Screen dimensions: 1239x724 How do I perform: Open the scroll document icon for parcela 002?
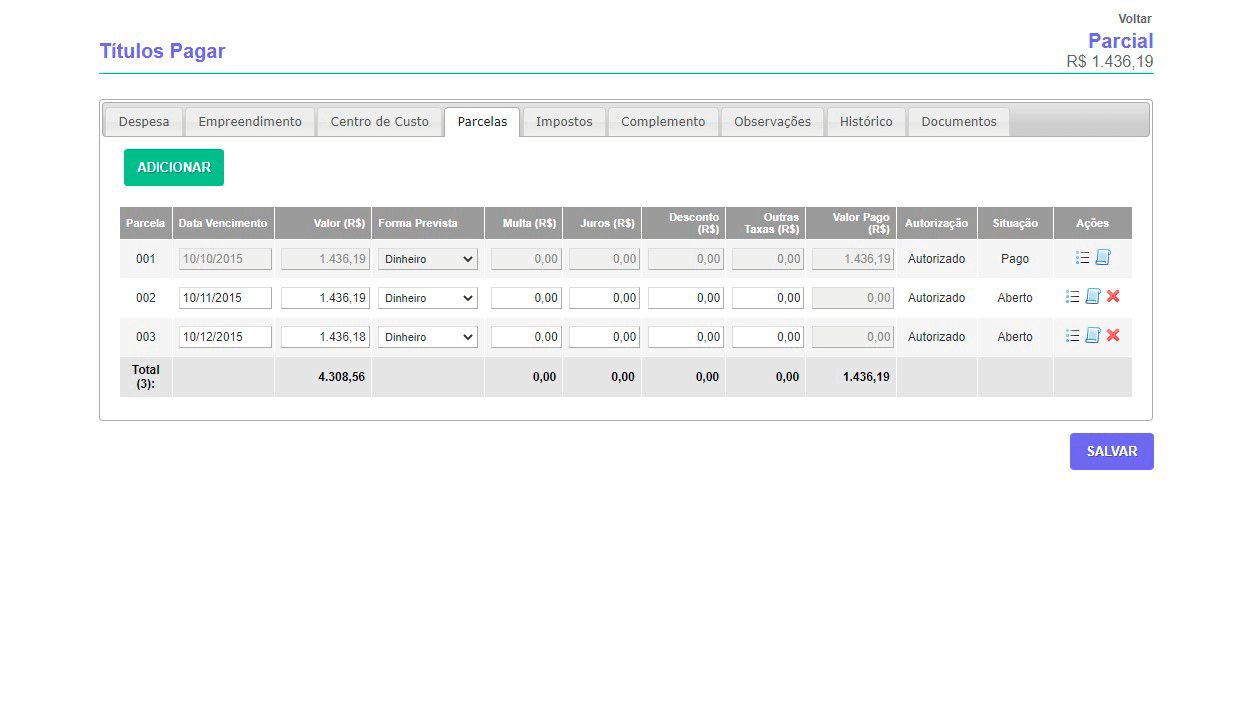1093,297
